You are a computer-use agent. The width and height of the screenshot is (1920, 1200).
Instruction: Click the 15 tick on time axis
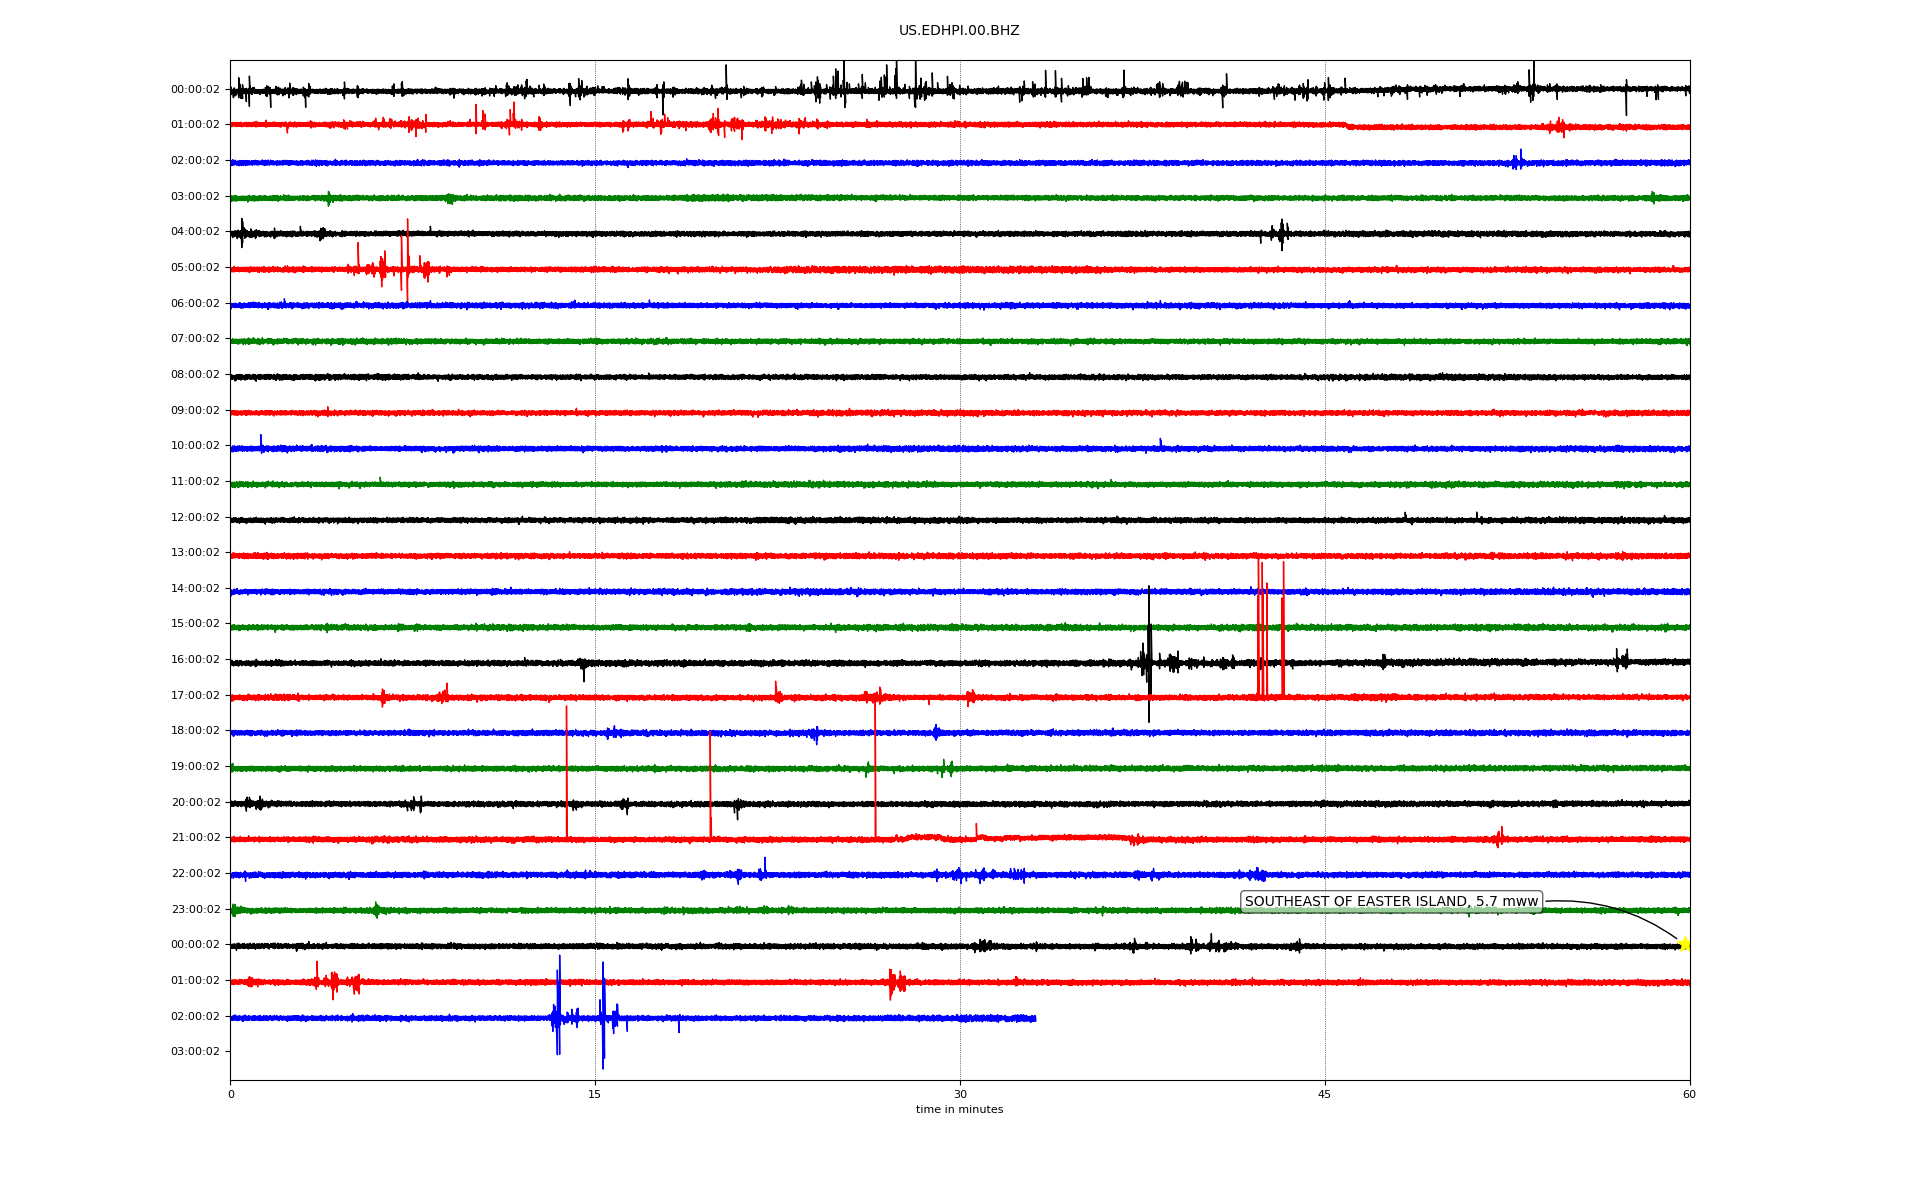[x=595, y=1095]
